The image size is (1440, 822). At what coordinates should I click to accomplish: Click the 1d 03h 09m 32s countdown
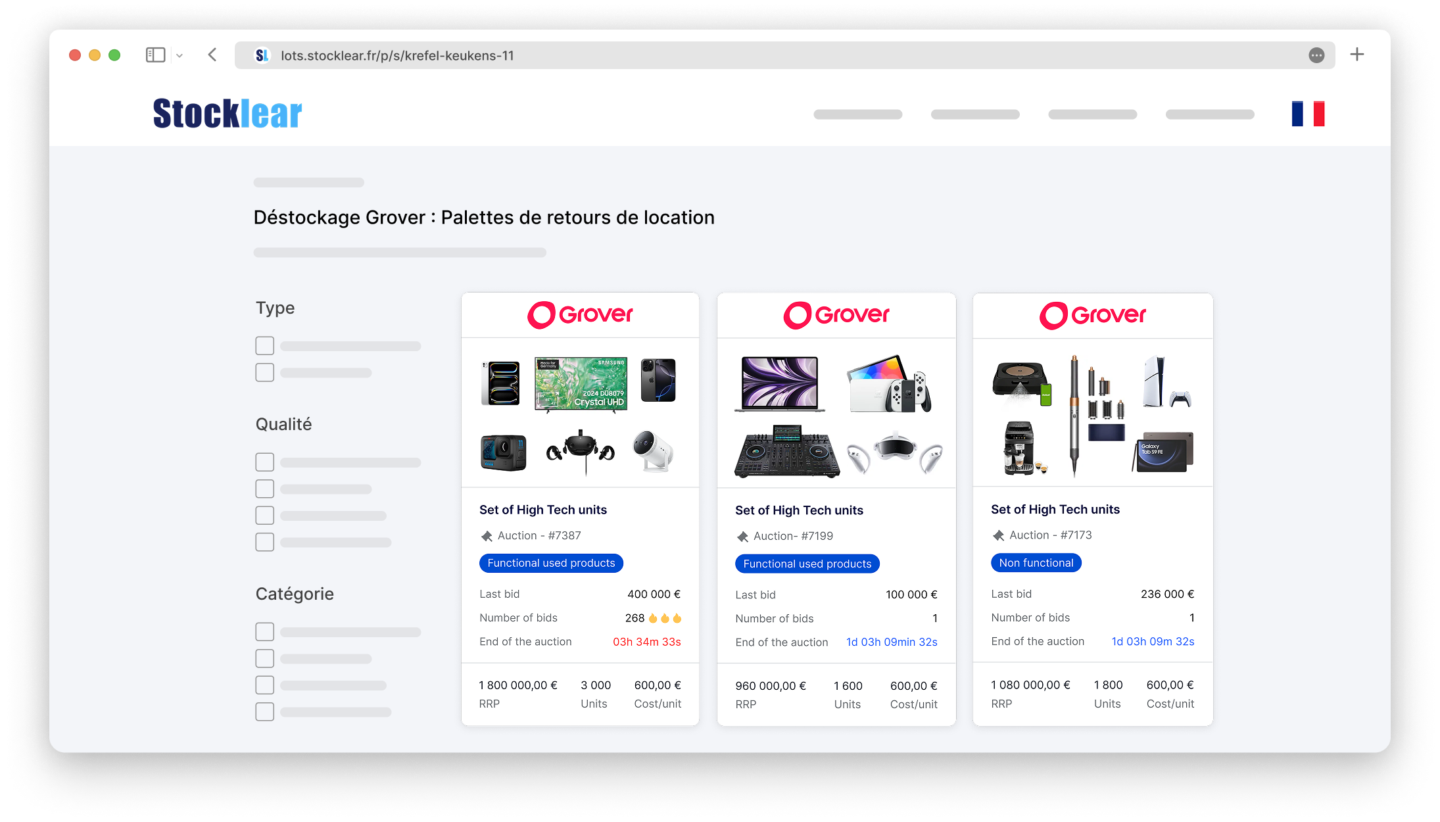point(1153,642)
